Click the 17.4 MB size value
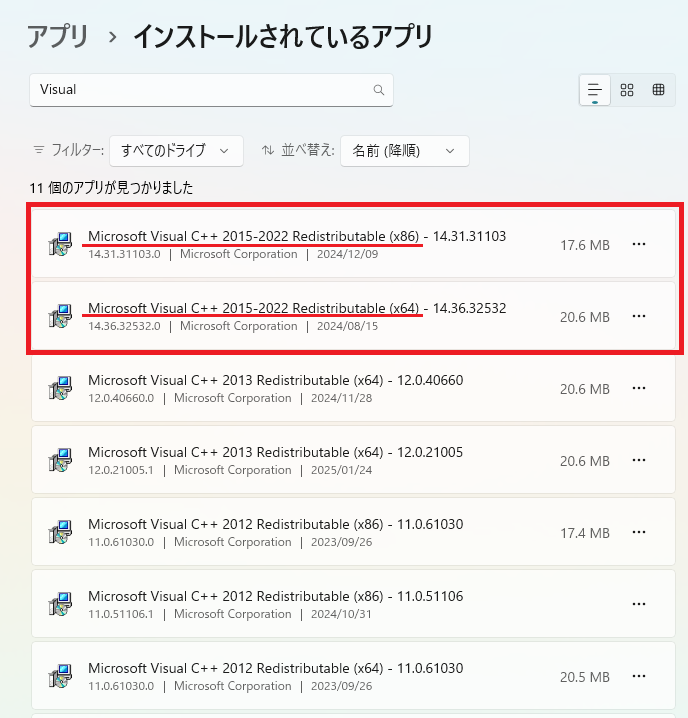This screenshot has height=718, width=688. tap(585, 533)
